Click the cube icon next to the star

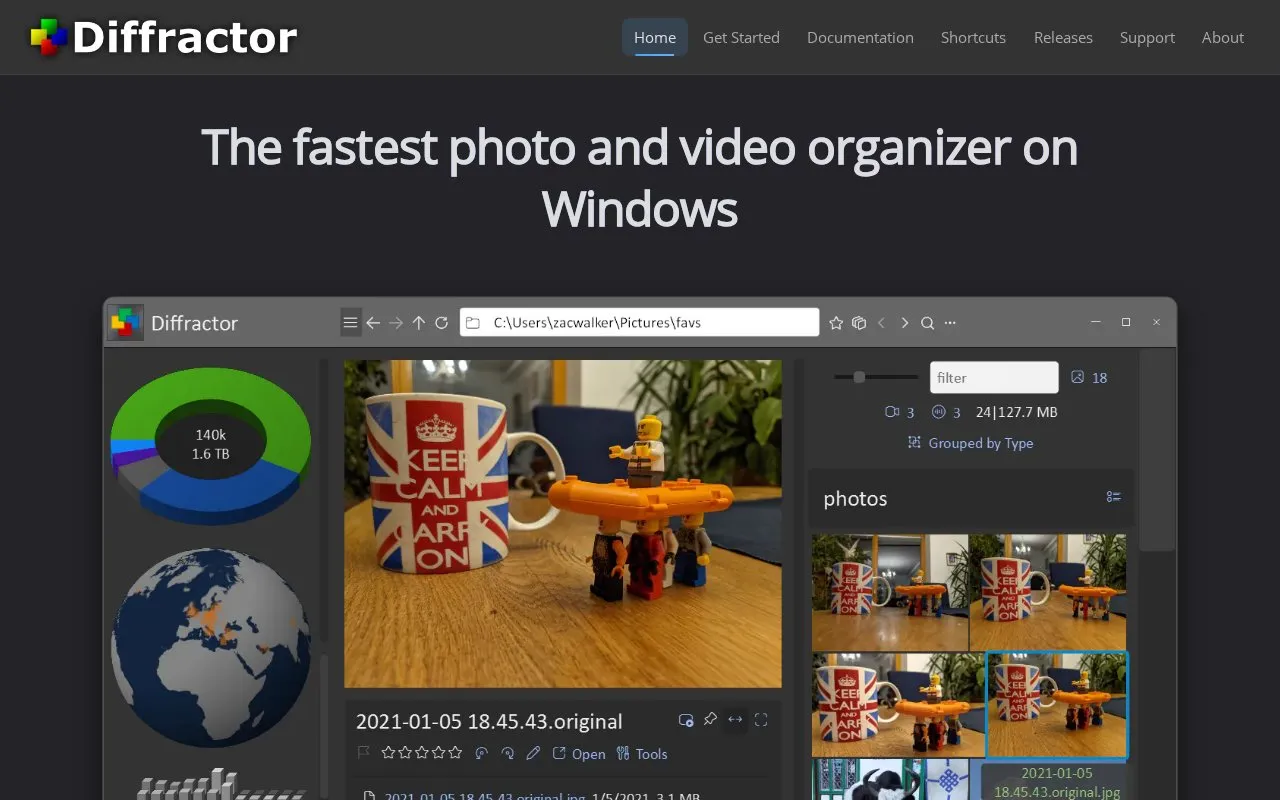click(859, 323)
